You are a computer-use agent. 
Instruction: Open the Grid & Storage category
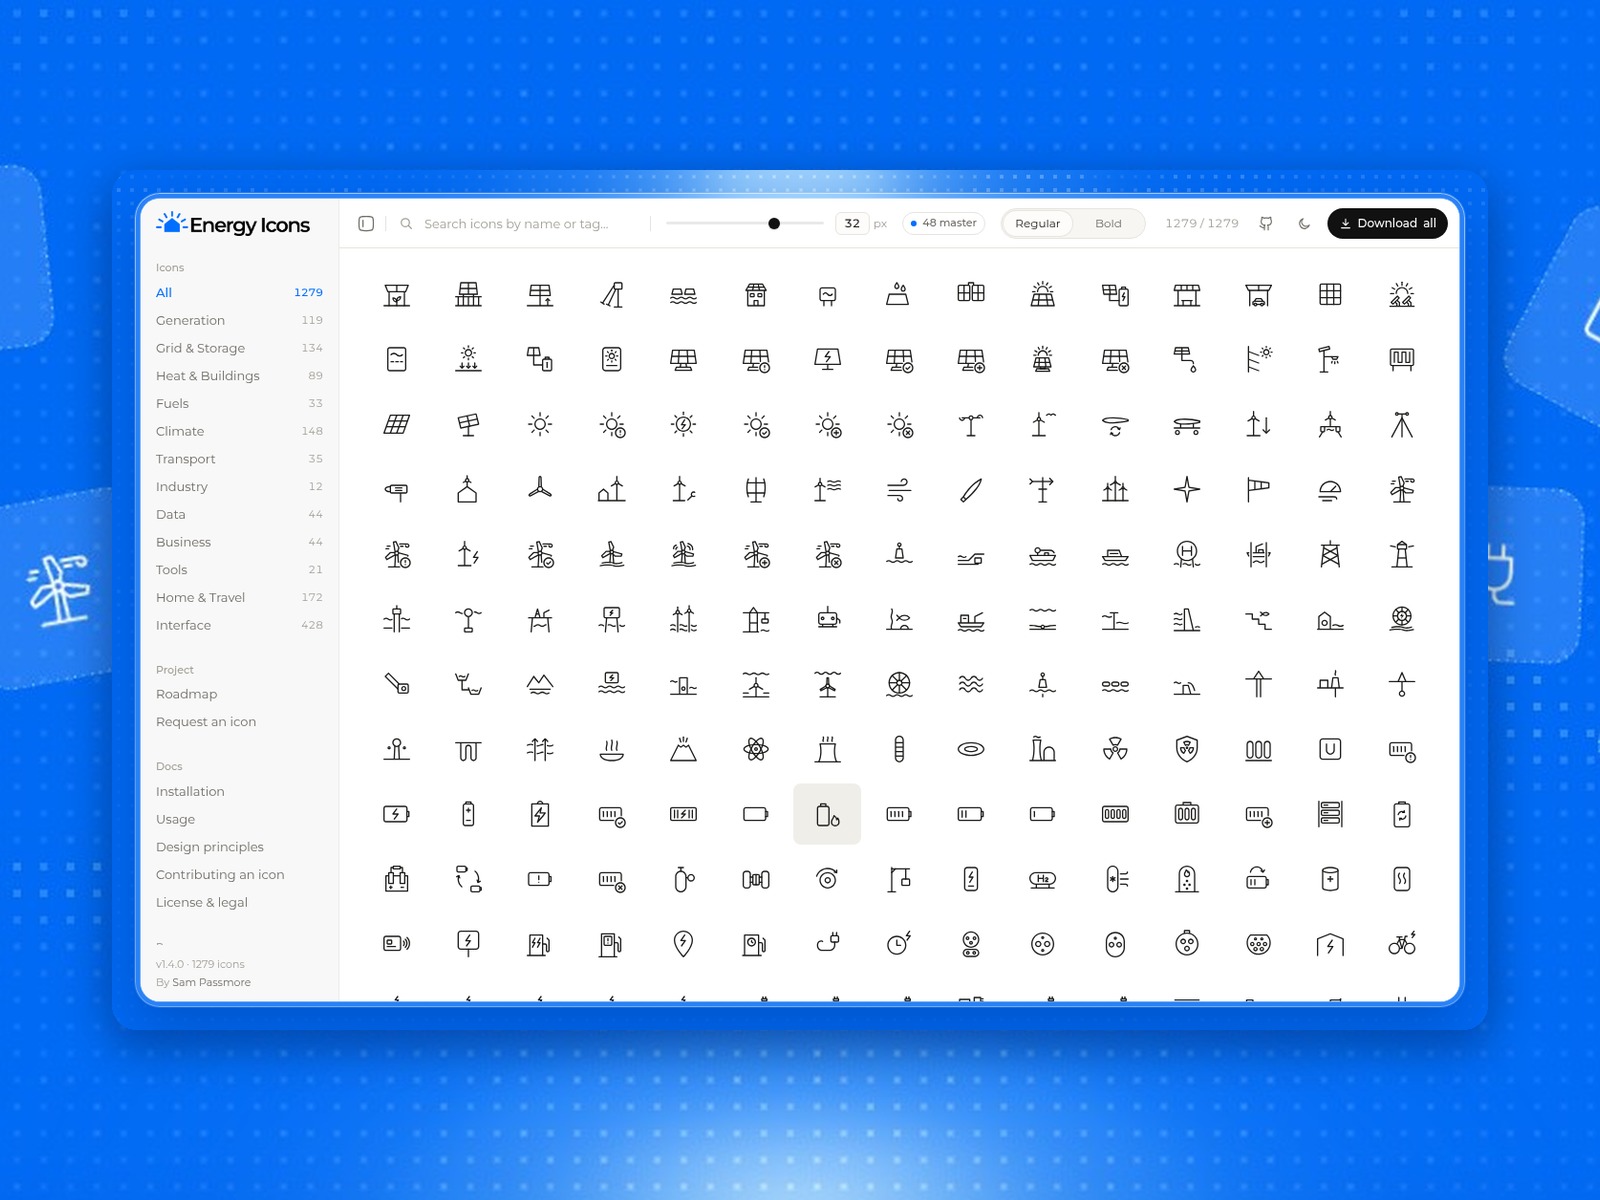coord(239,348)
